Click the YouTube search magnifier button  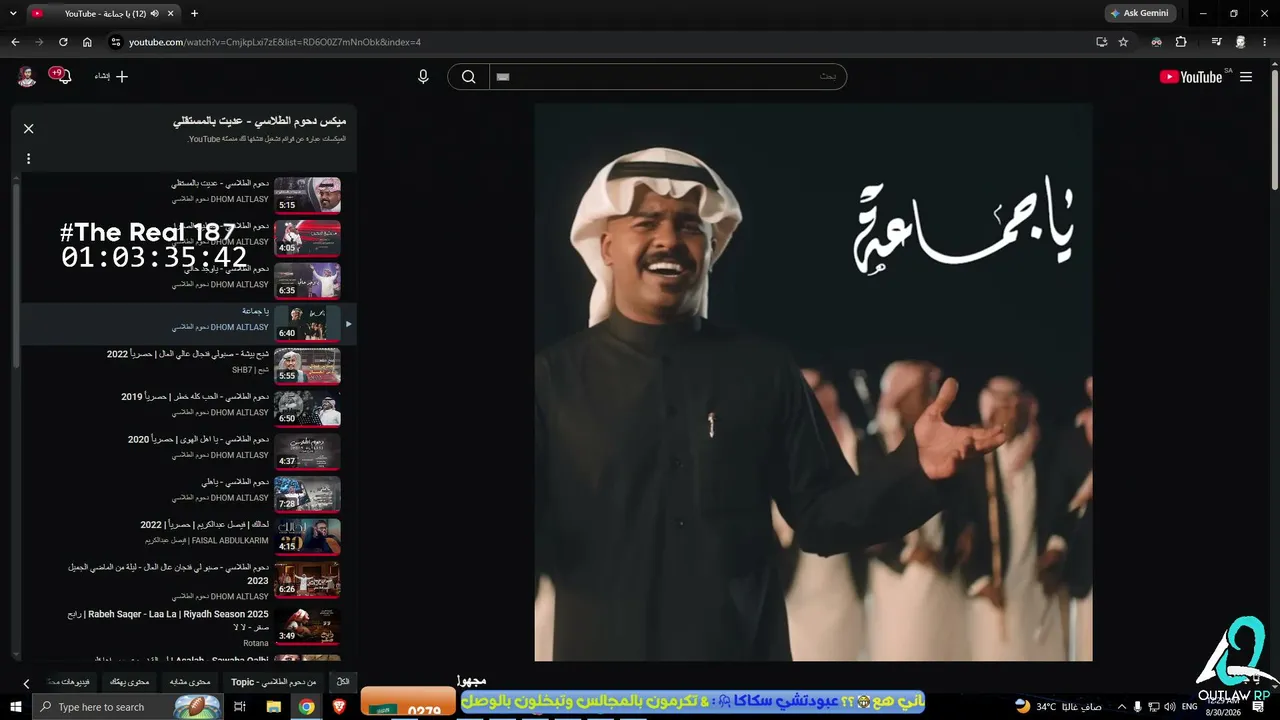(468, 77)
